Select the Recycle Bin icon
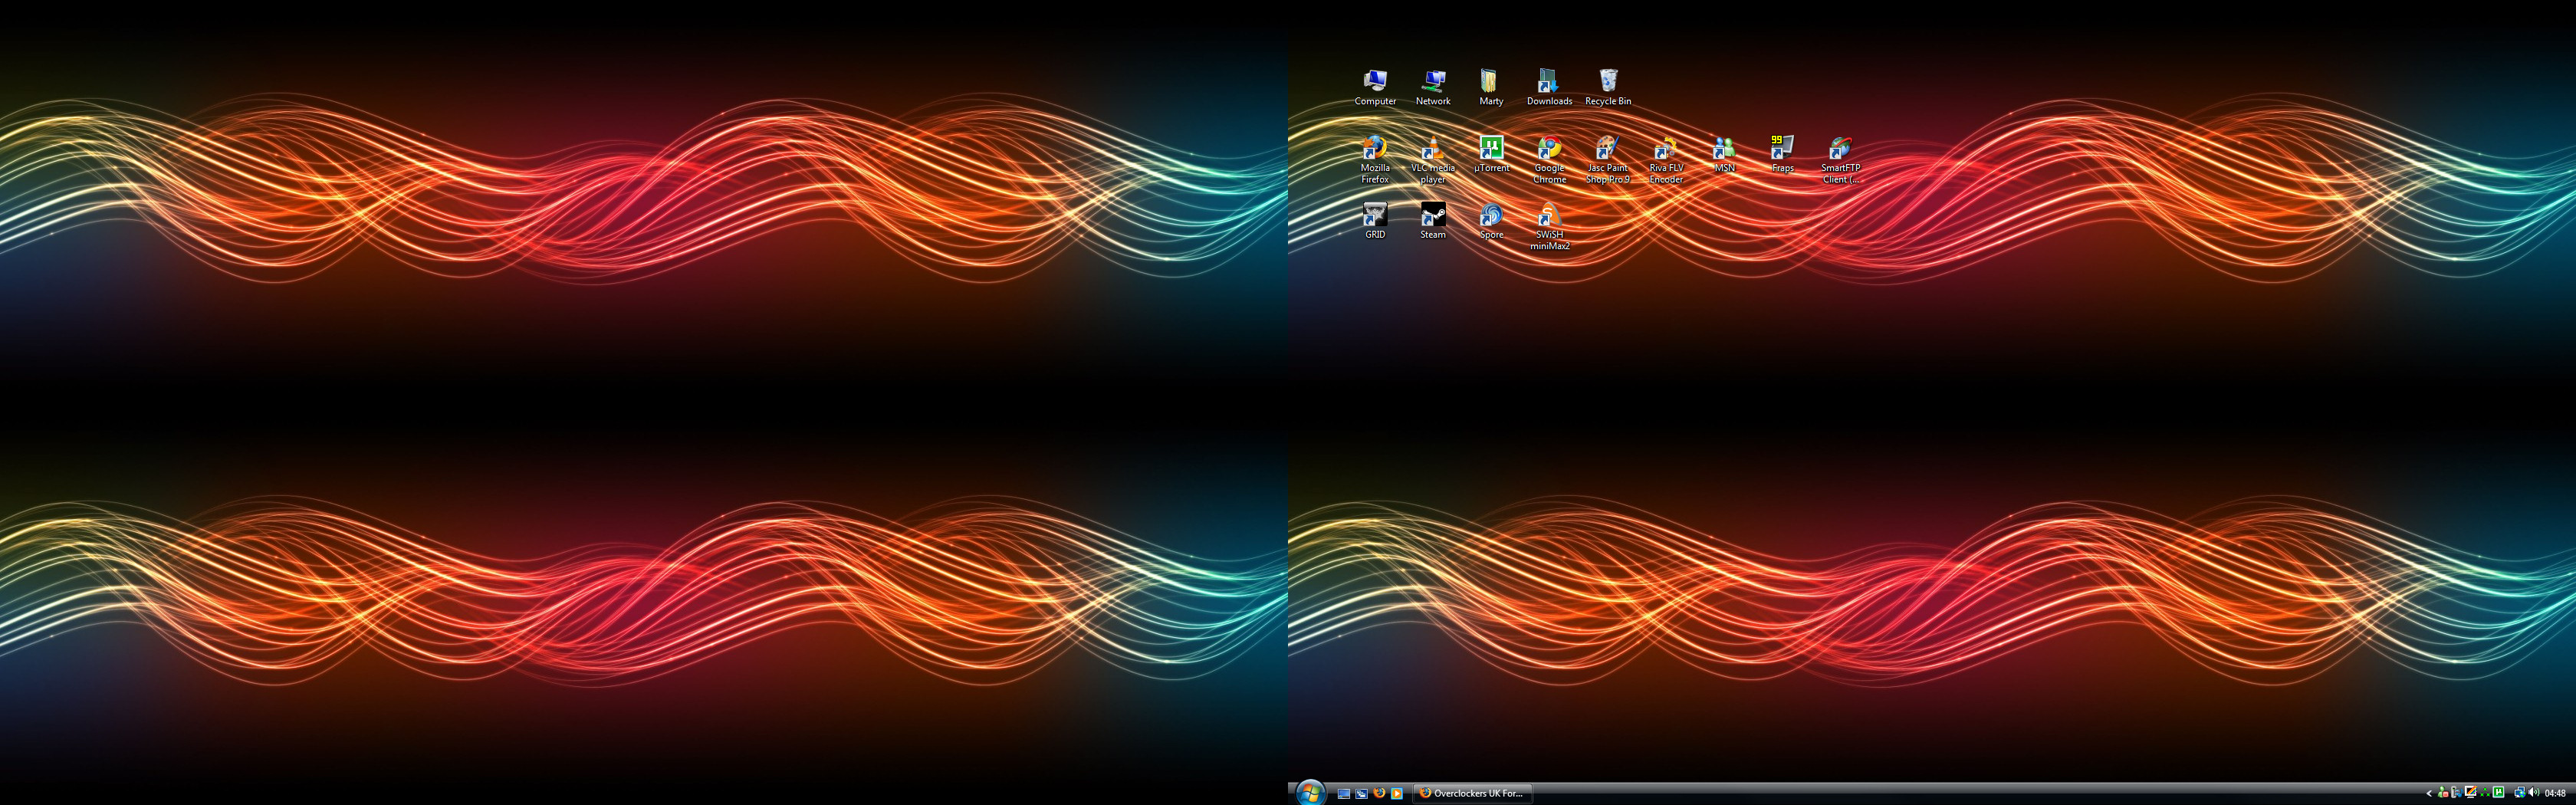Viewport: 2576px width, 805px height. (1608, 81)
